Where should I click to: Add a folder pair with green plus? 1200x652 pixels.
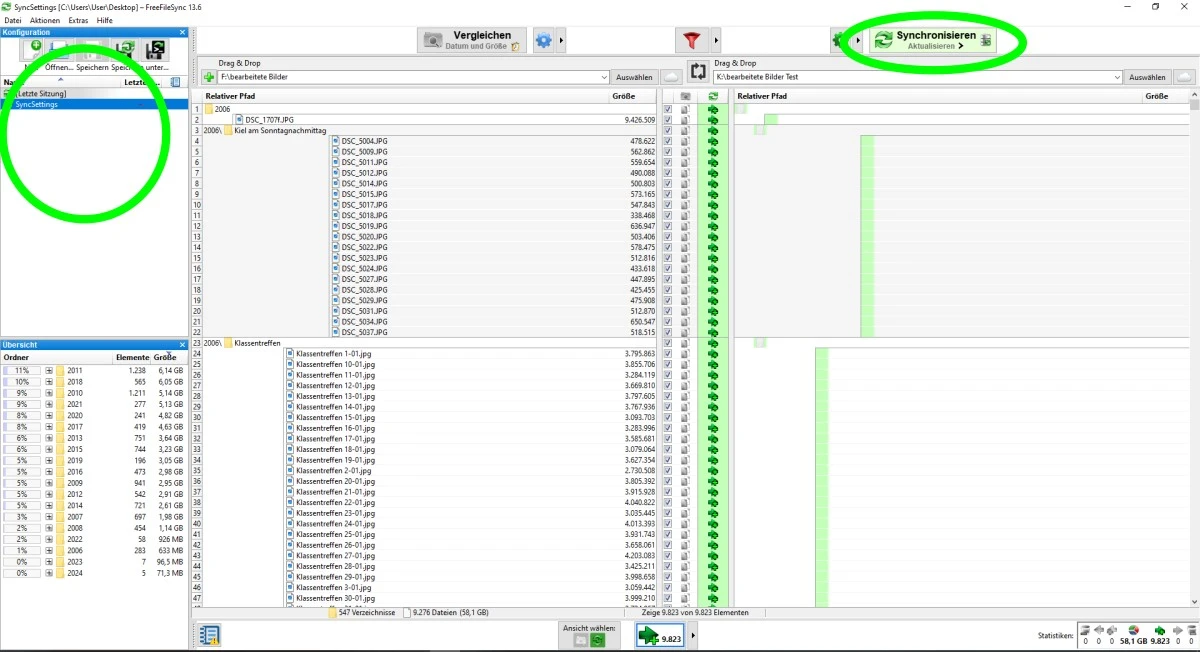[209, 77]
